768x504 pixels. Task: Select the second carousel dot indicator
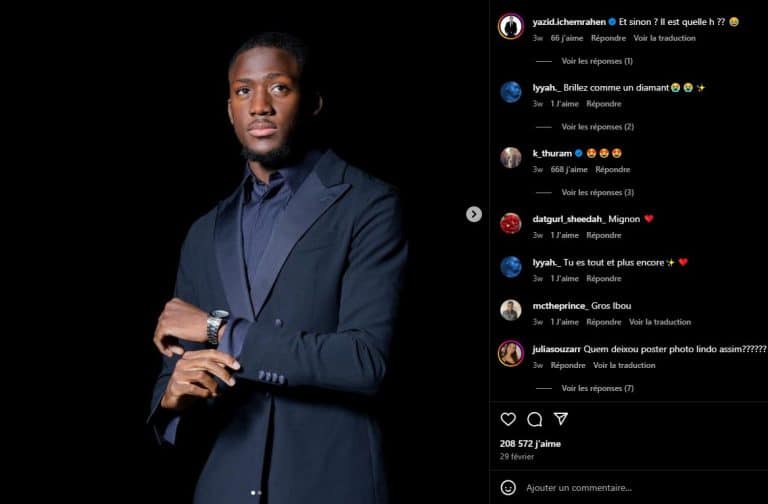(x=259, y=493)
